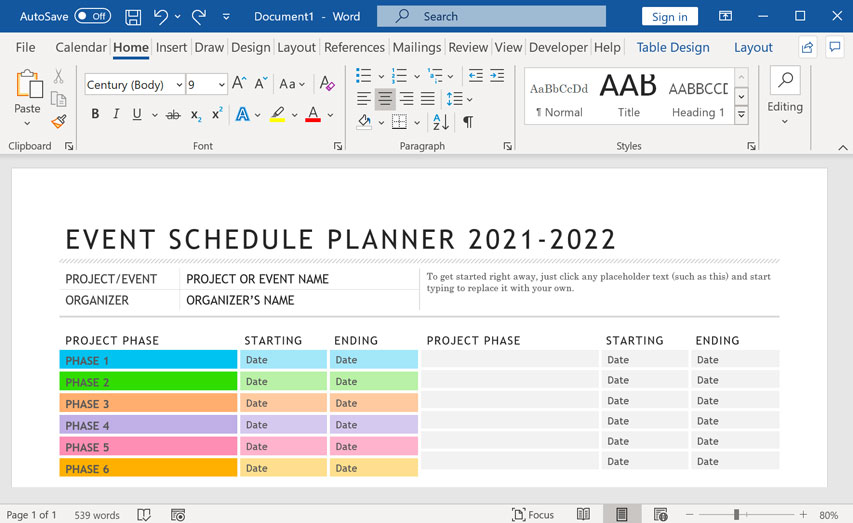Image resolution: width=853 pixels, height=523 pixels.
Task: Turn on the AutoSave switch
Action: tap(93, 16)
